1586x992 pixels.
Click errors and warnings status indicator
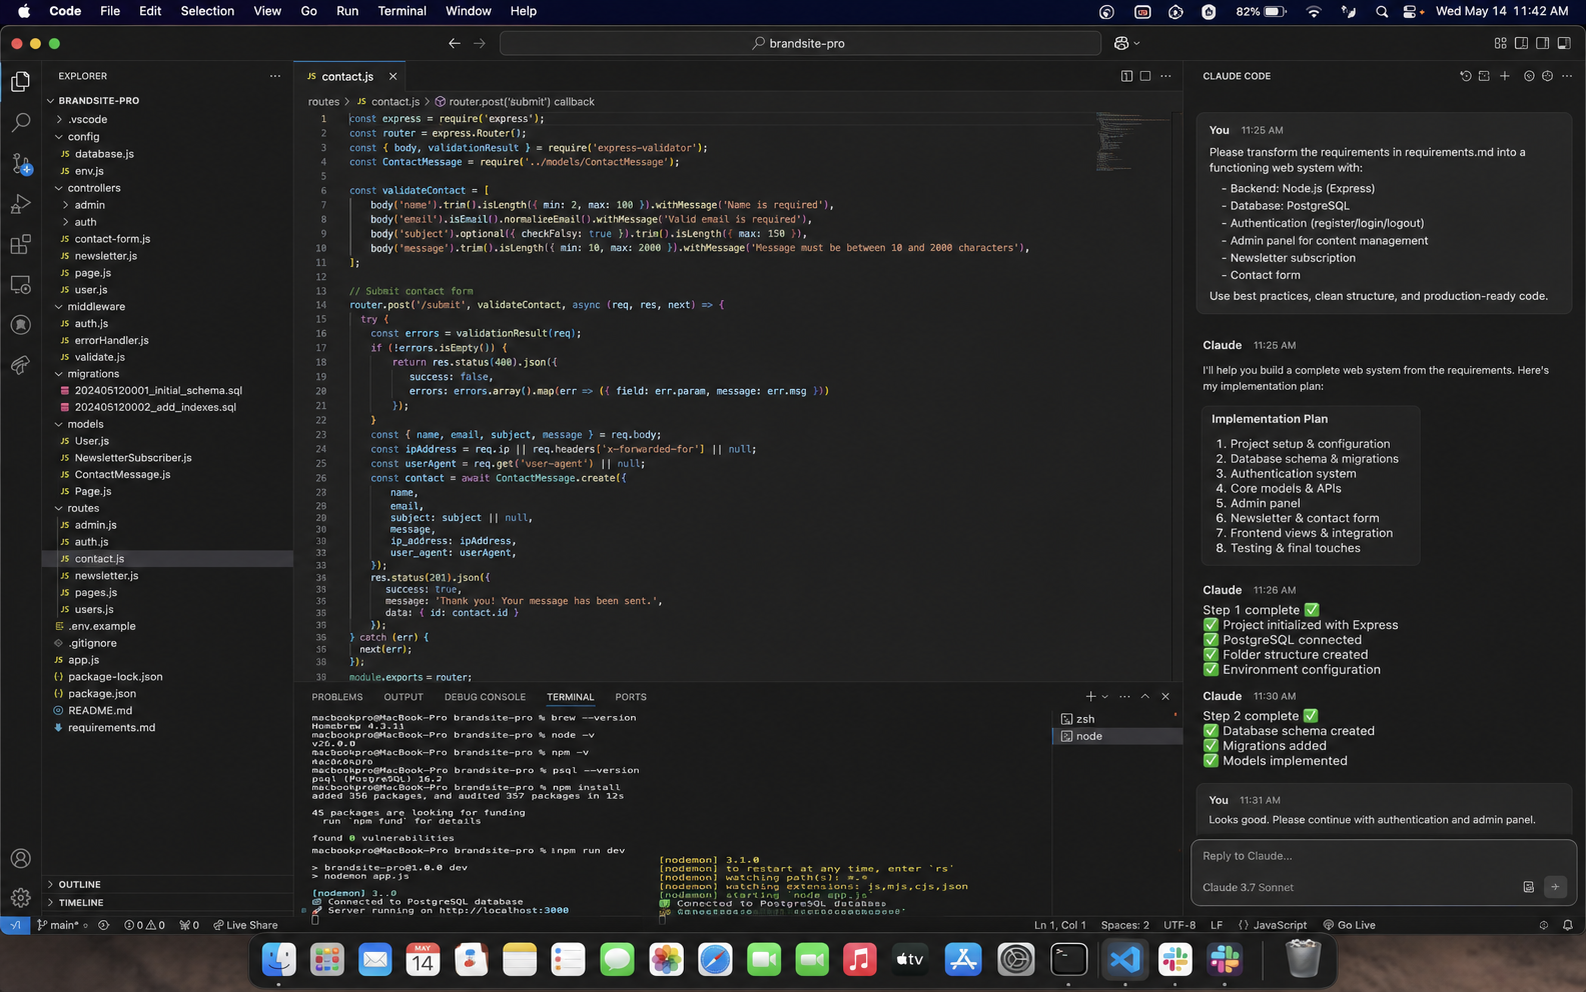[x=145, y=925]
